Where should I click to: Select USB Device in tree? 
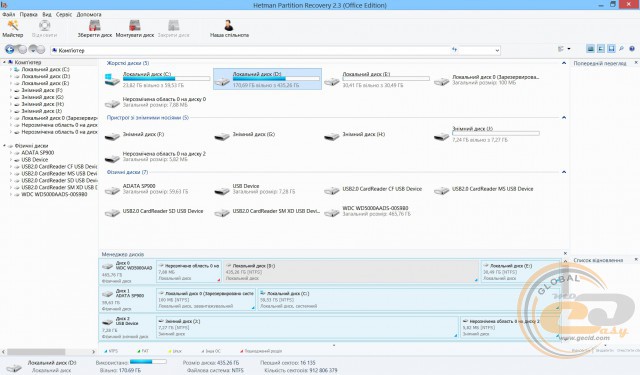[x=35, y=160]
